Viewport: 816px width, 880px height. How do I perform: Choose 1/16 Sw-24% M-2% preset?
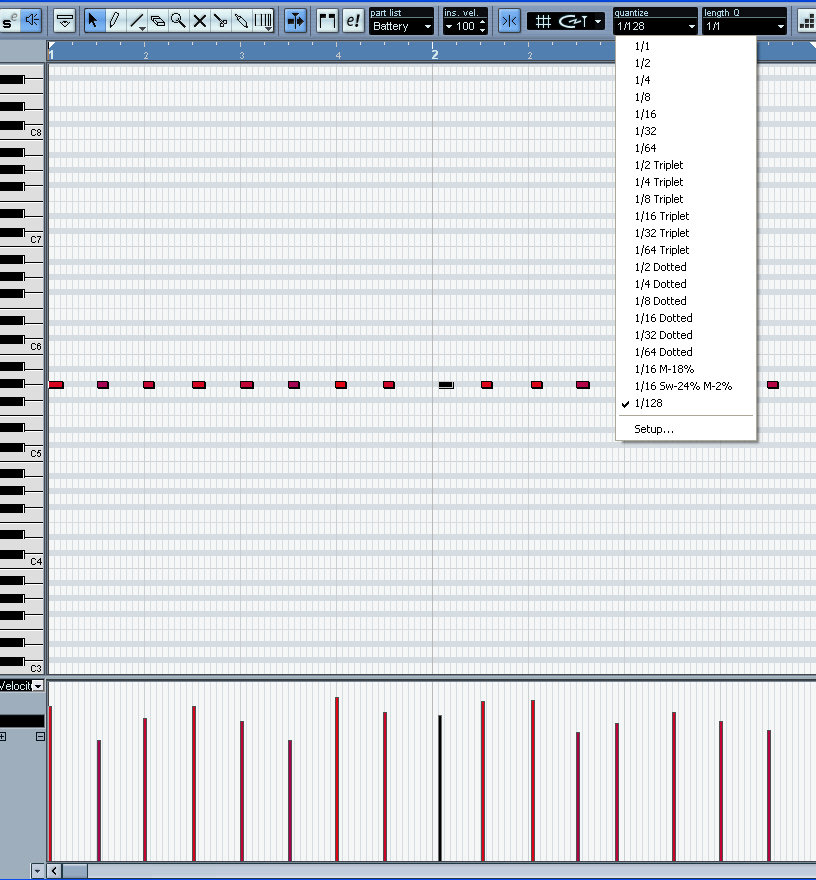686,386
